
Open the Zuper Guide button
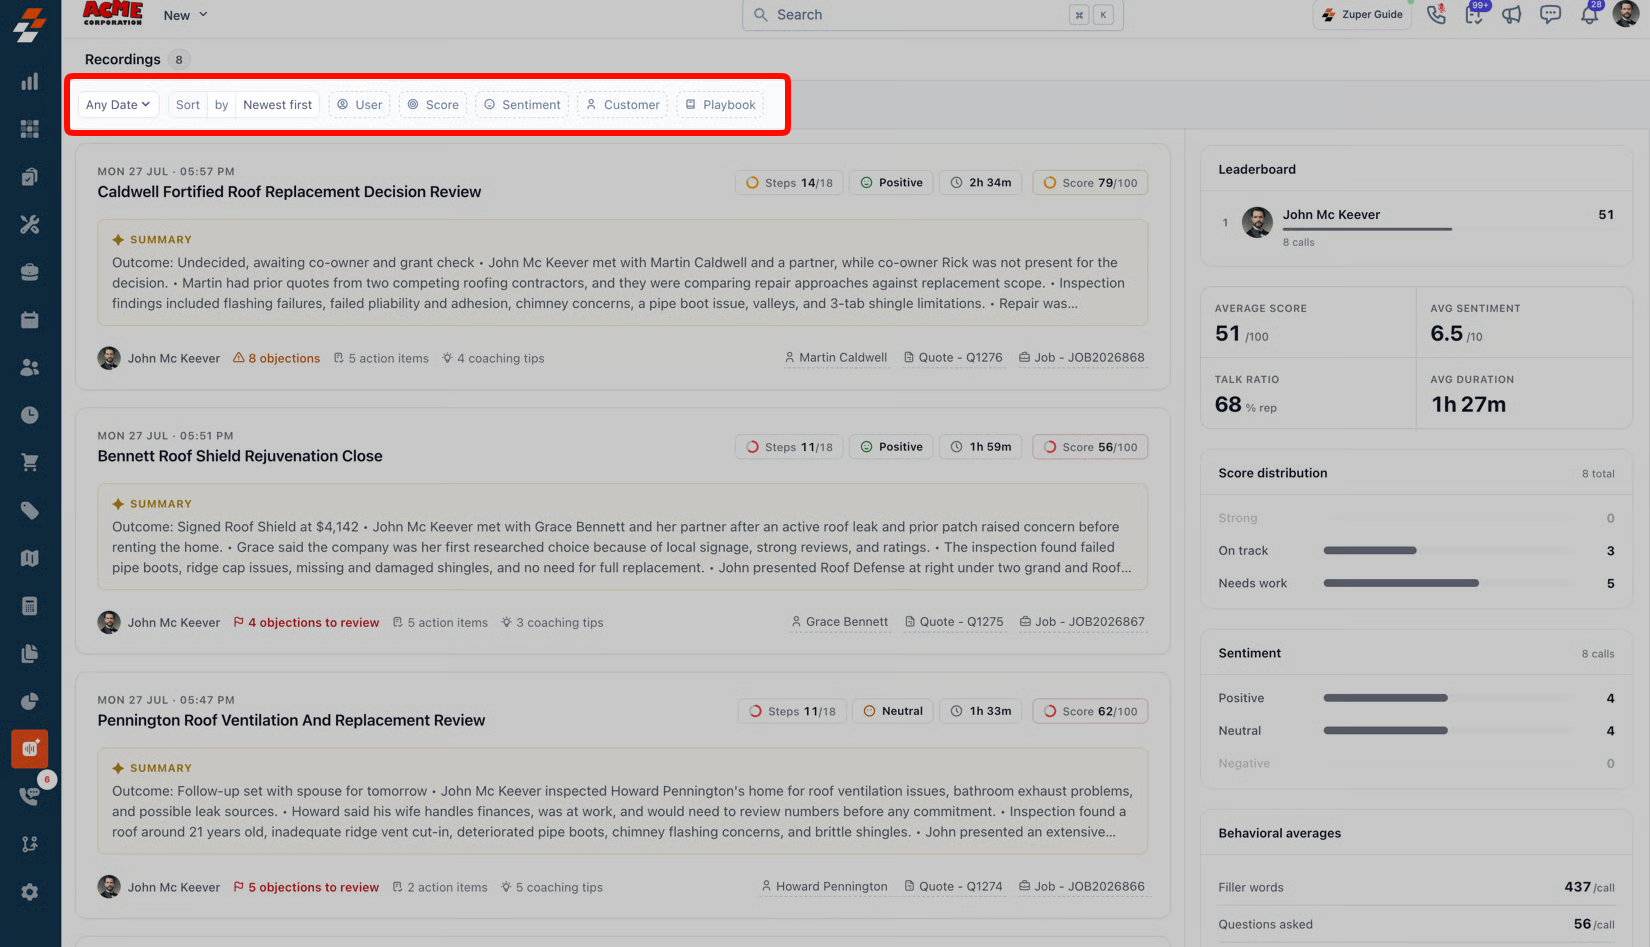tap(1362, 15)
